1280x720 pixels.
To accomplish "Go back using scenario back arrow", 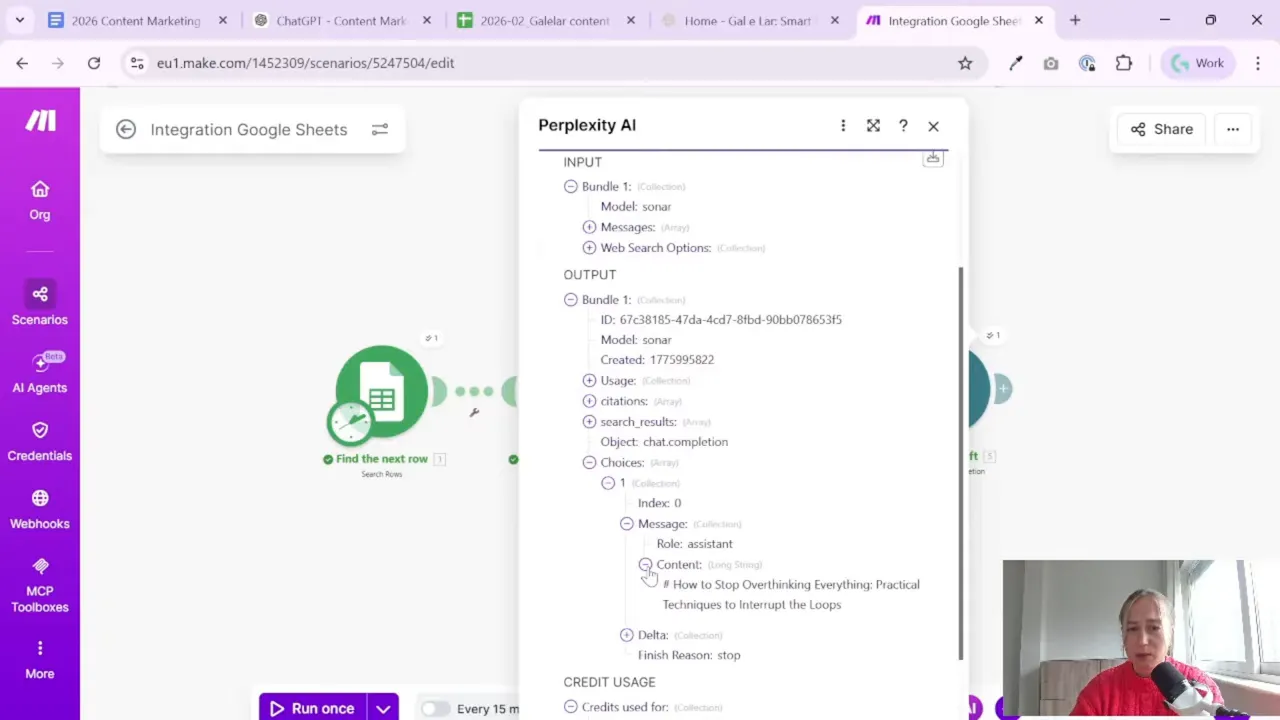I will [126, 129].
